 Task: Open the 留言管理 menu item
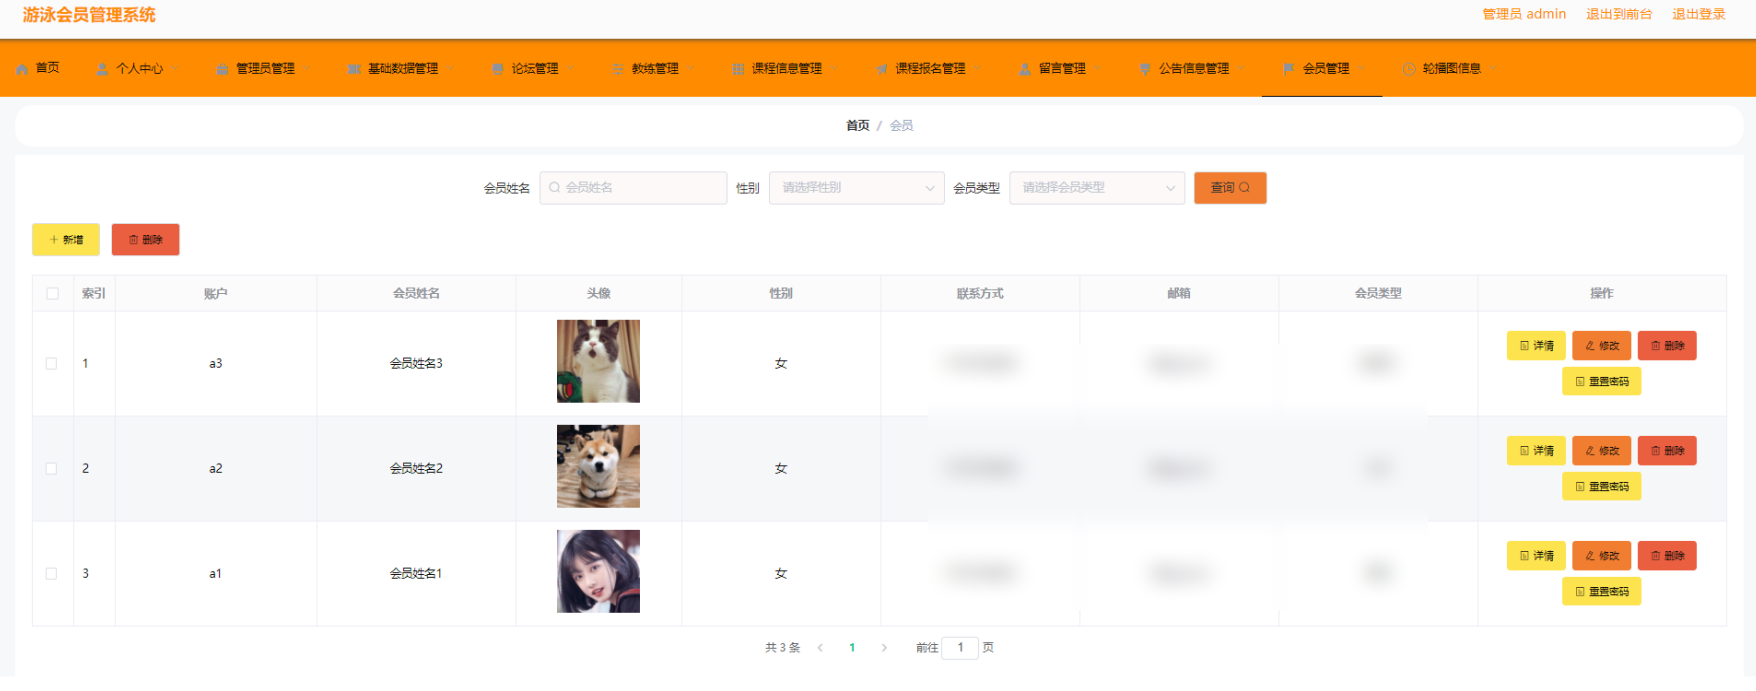pyautogui.click(x=1060, y=69)
